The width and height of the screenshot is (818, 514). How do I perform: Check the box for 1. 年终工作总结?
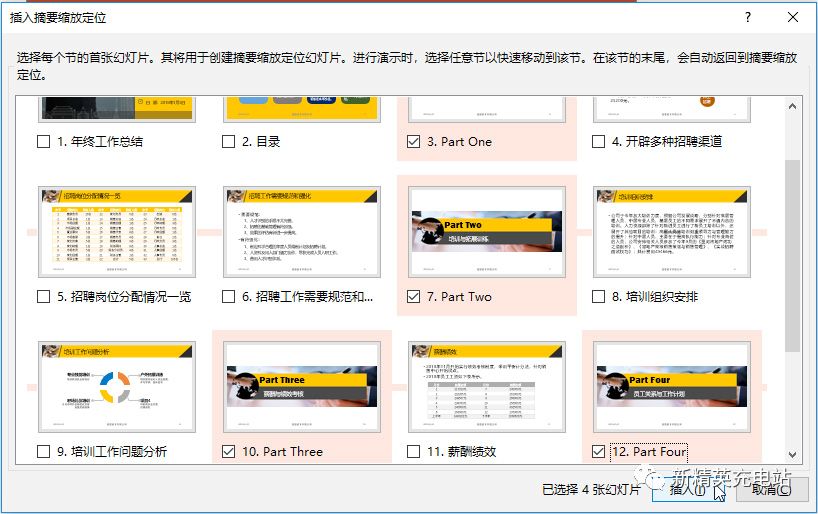coord(44,141)
